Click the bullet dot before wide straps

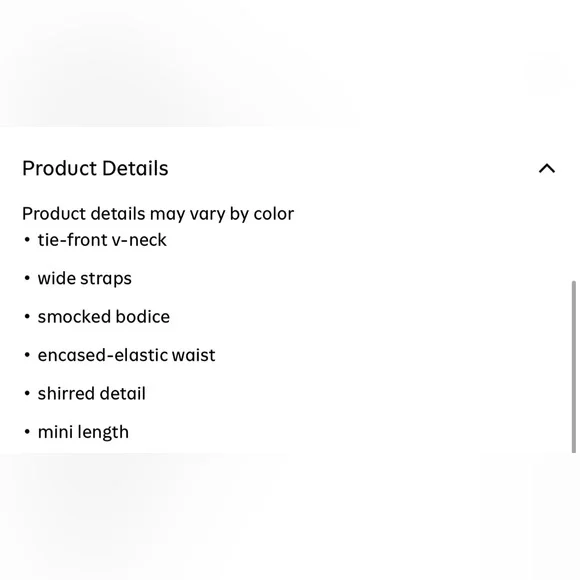click(x=27, y=278)
